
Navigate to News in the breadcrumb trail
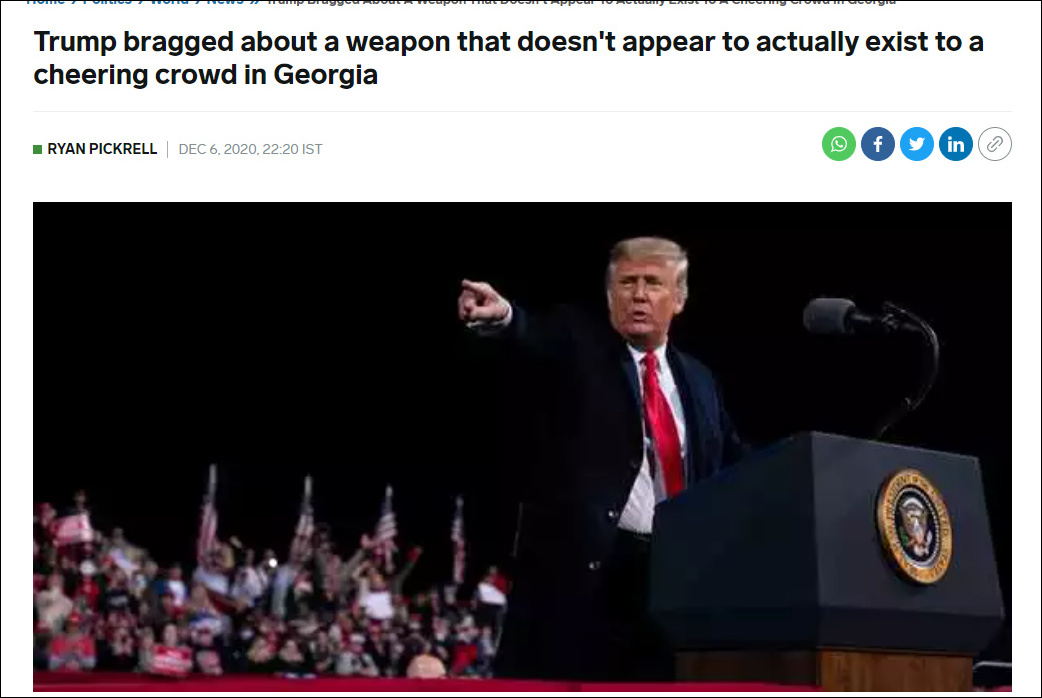tap(225, 2)
